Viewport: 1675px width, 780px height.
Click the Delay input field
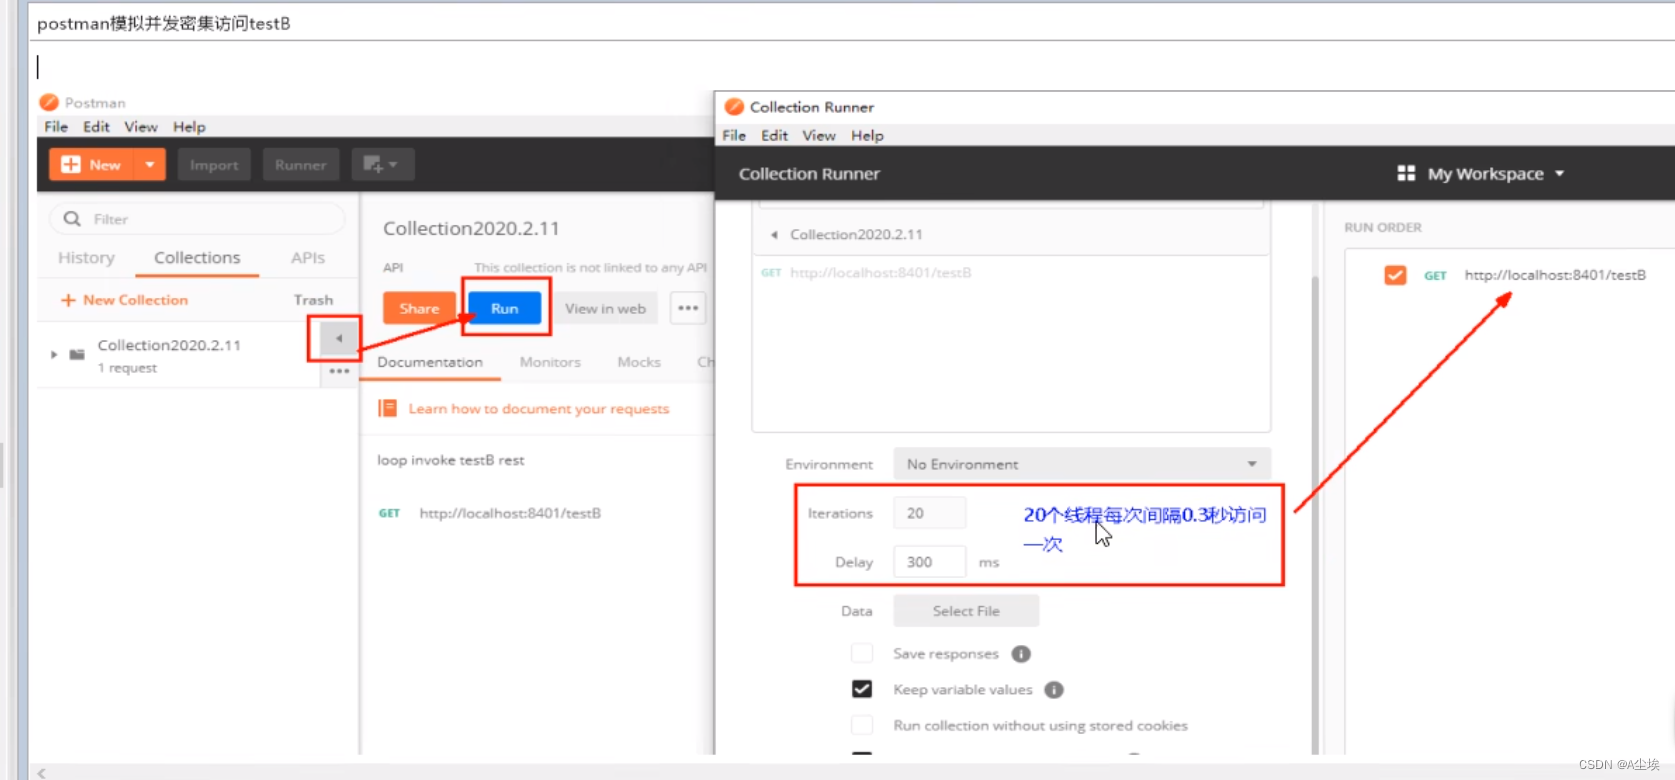point(929,562)
